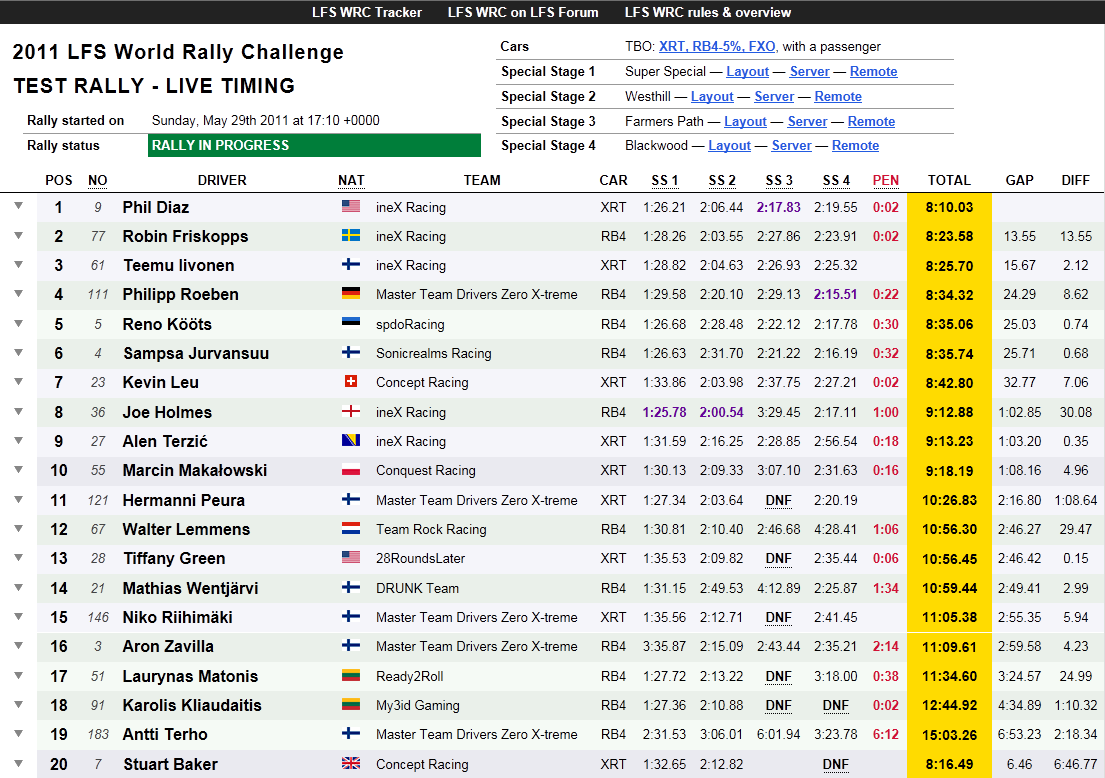1105x778 pixels.
Task: Expand details for Phil Diaz row
Action: click(x=18, y=207)
